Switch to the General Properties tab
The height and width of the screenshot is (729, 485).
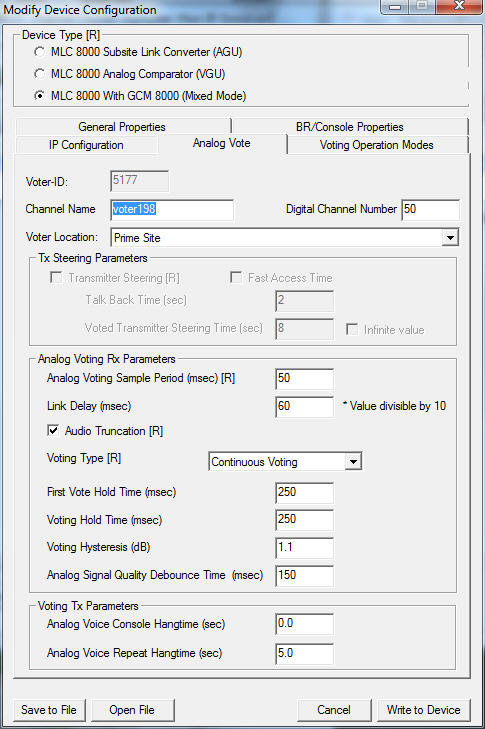click(x=122, y=126)
